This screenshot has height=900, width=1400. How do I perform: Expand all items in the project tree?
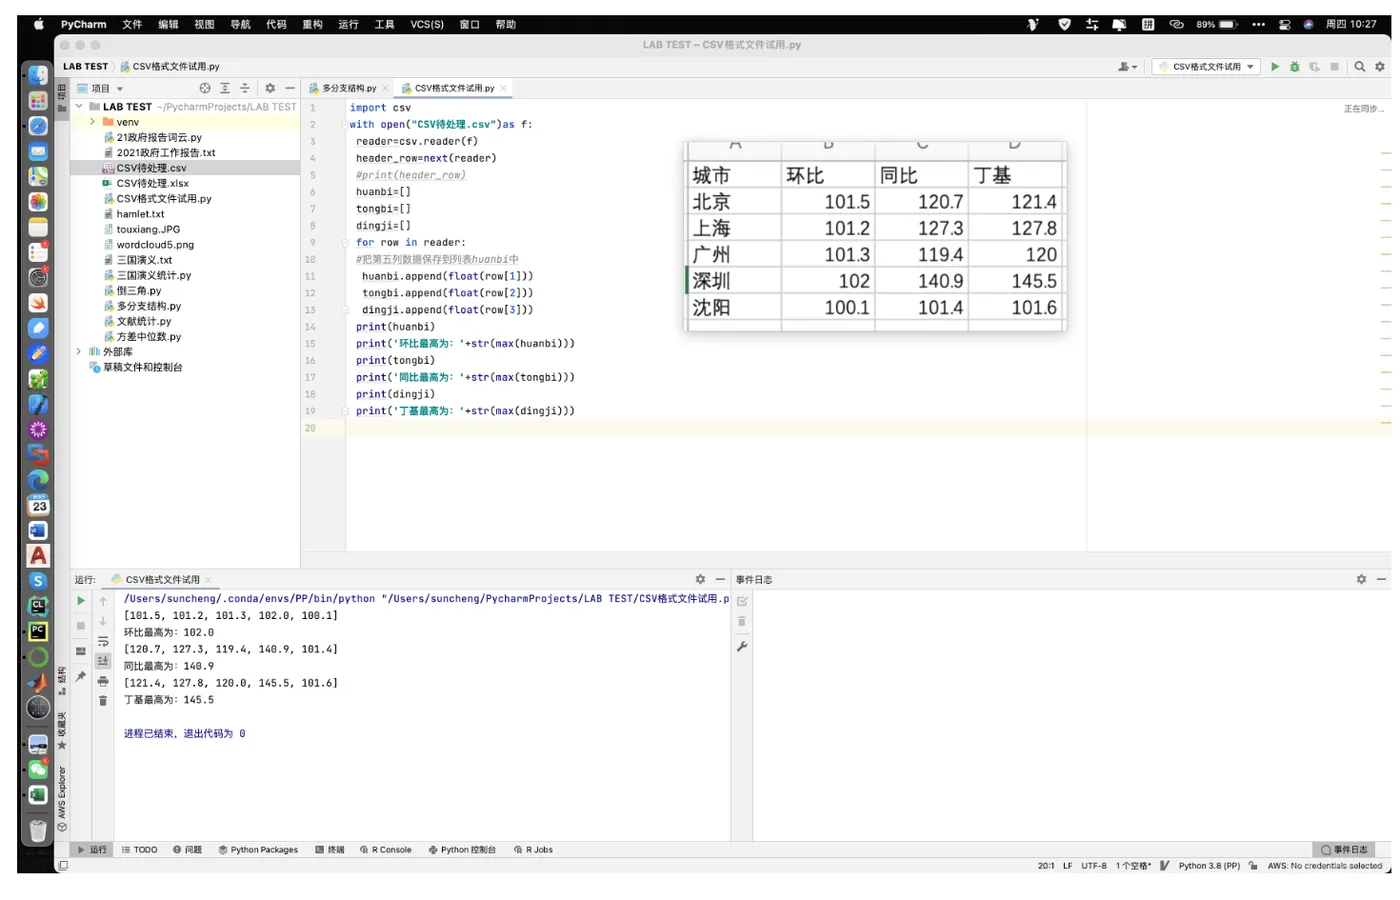point(225,88)
